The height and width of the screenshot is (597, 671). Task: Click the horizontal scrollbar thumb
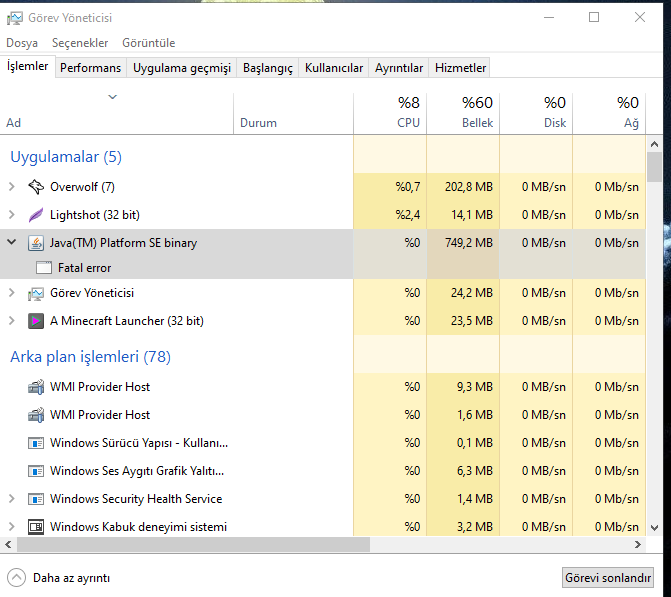[x=190, y=545]
